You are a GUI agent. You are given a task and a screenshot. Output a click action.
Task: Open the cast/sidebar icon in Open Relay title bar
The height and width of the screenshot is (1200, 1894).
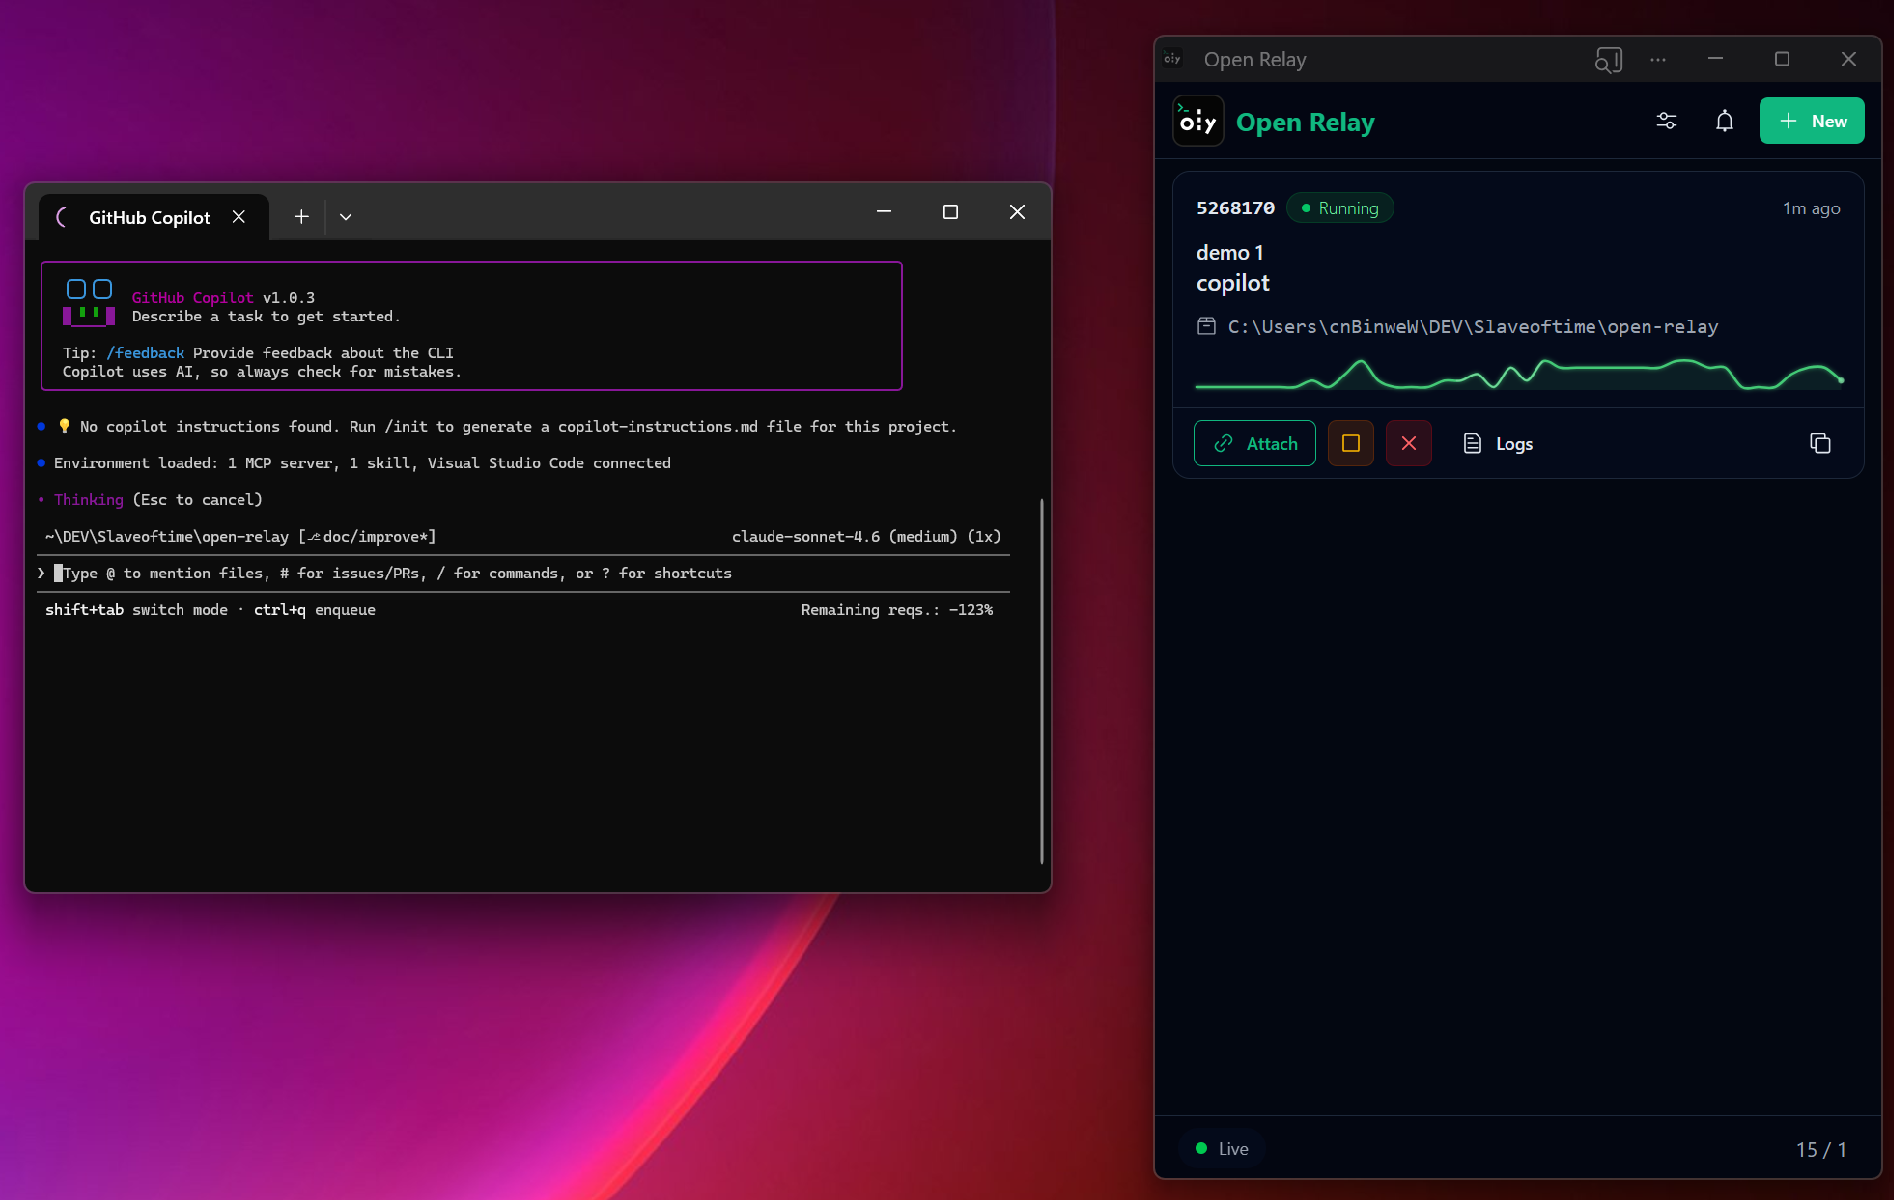click(1608, 60)
